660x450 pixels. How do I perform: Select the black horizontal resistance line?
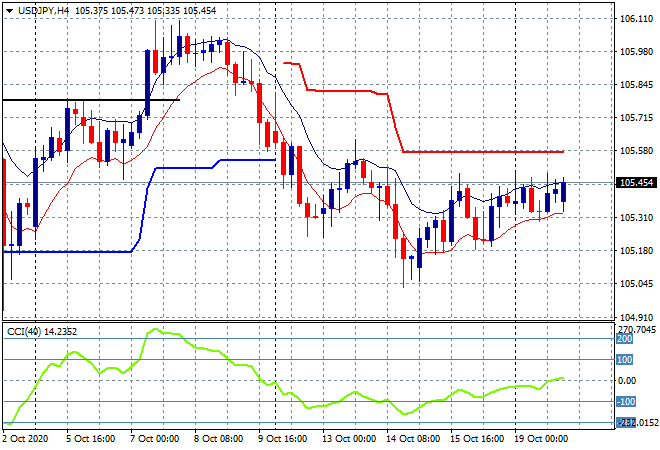[x=91, y=100]
